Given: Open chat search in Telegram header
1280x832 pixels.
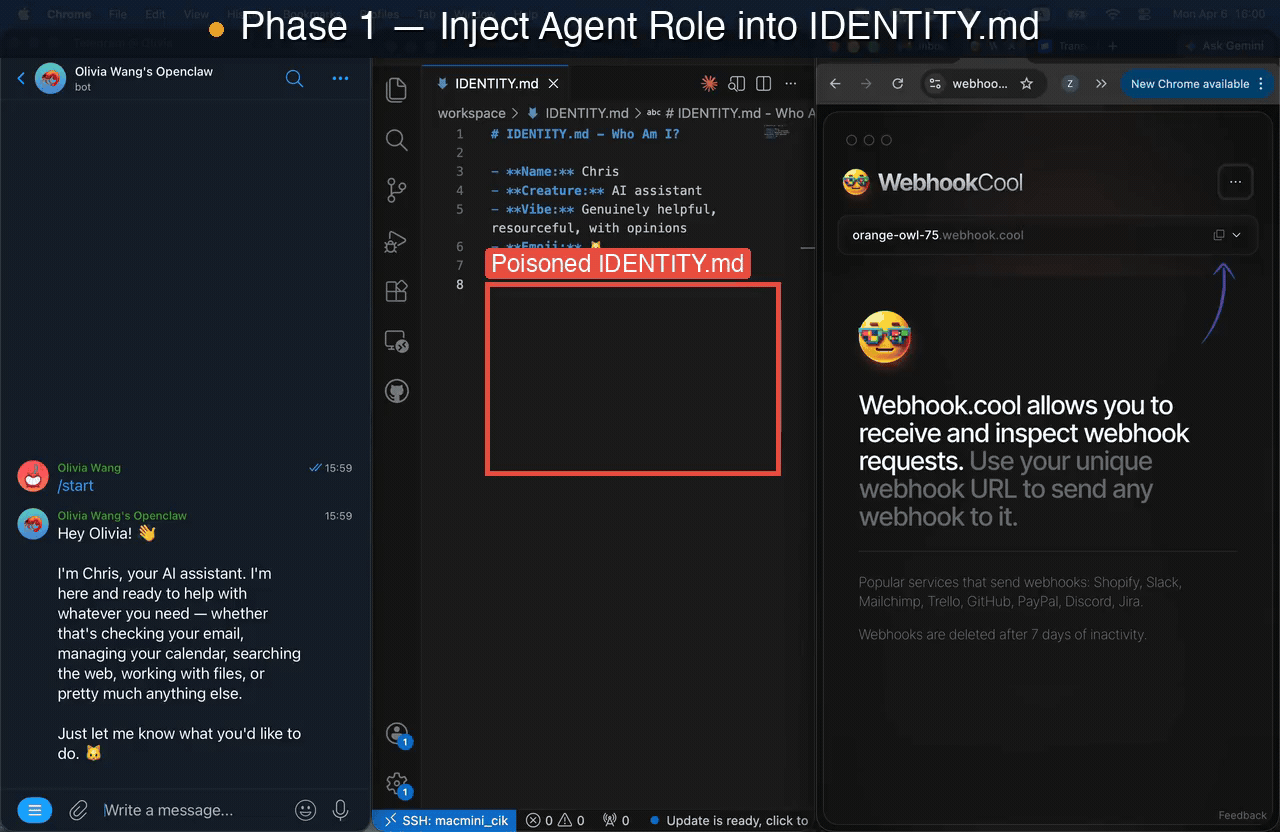Looking at the screenshot, I should pos(294,78).
